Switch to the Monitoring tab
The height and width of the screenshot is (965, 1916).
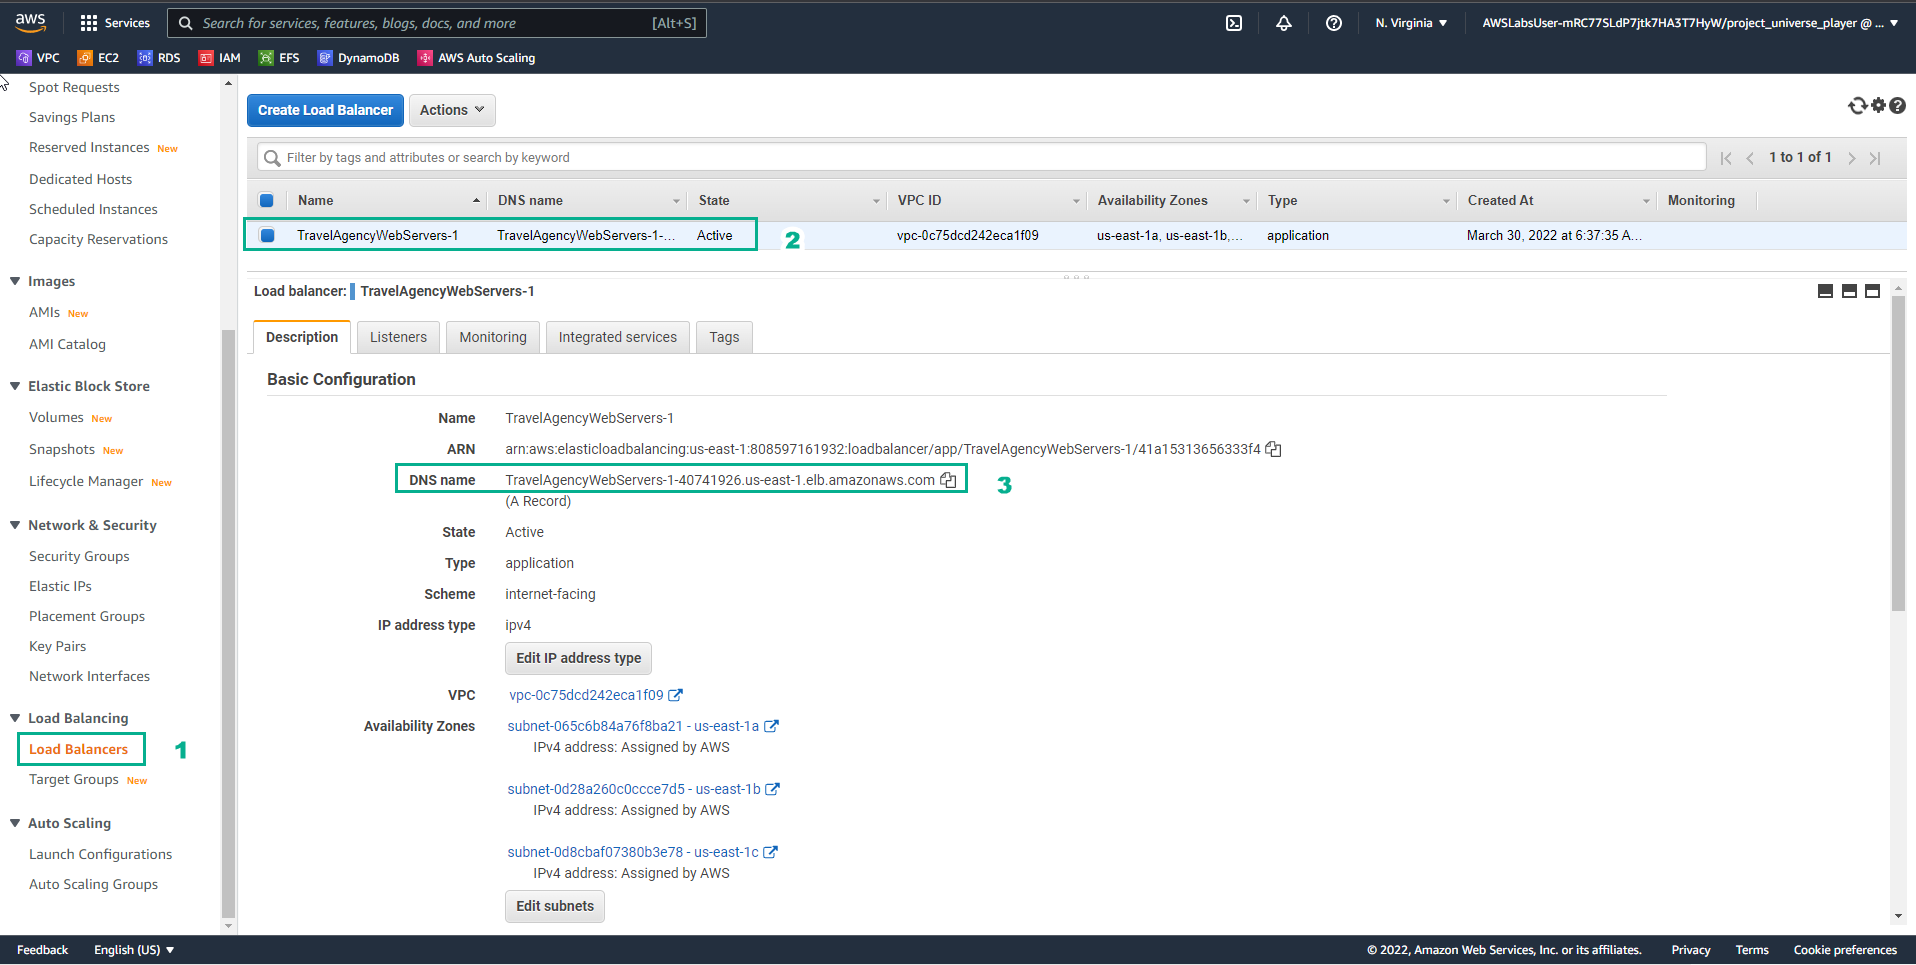pyautogui.click(x=493, y=337)
